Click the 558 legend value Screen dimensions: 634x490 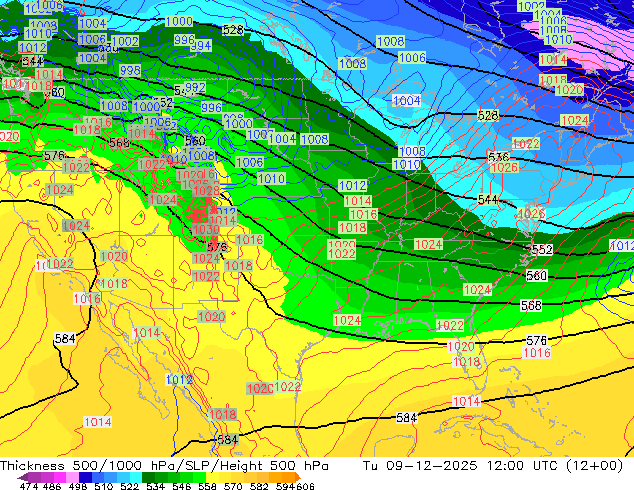tap(207, 486)
